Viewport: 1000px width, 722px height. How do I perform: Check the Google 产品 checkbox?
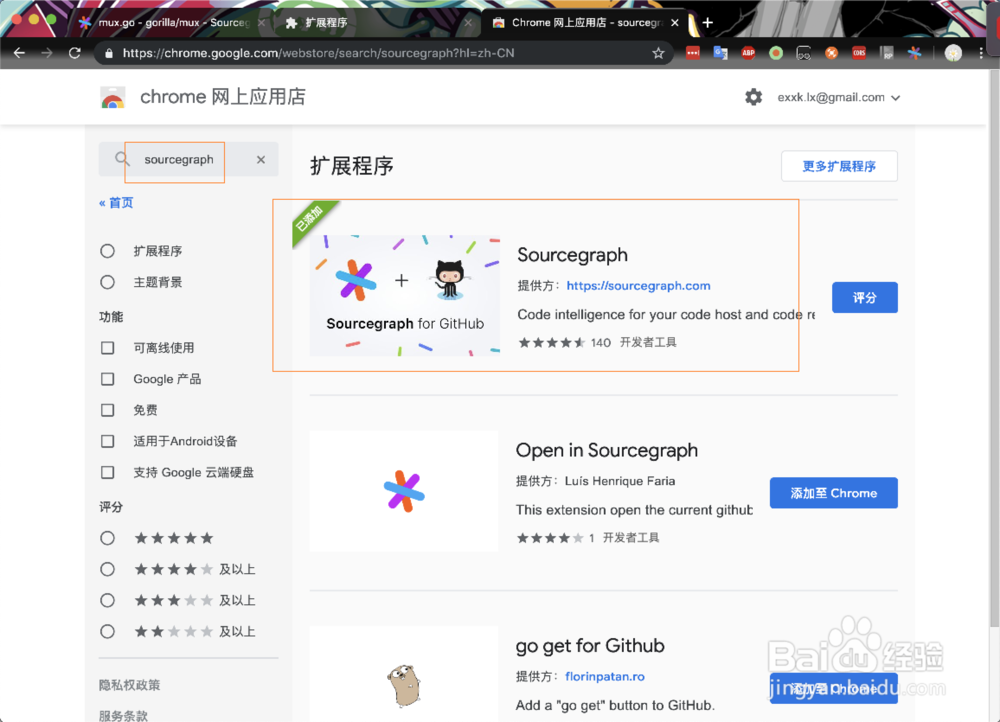coord(108,379)
